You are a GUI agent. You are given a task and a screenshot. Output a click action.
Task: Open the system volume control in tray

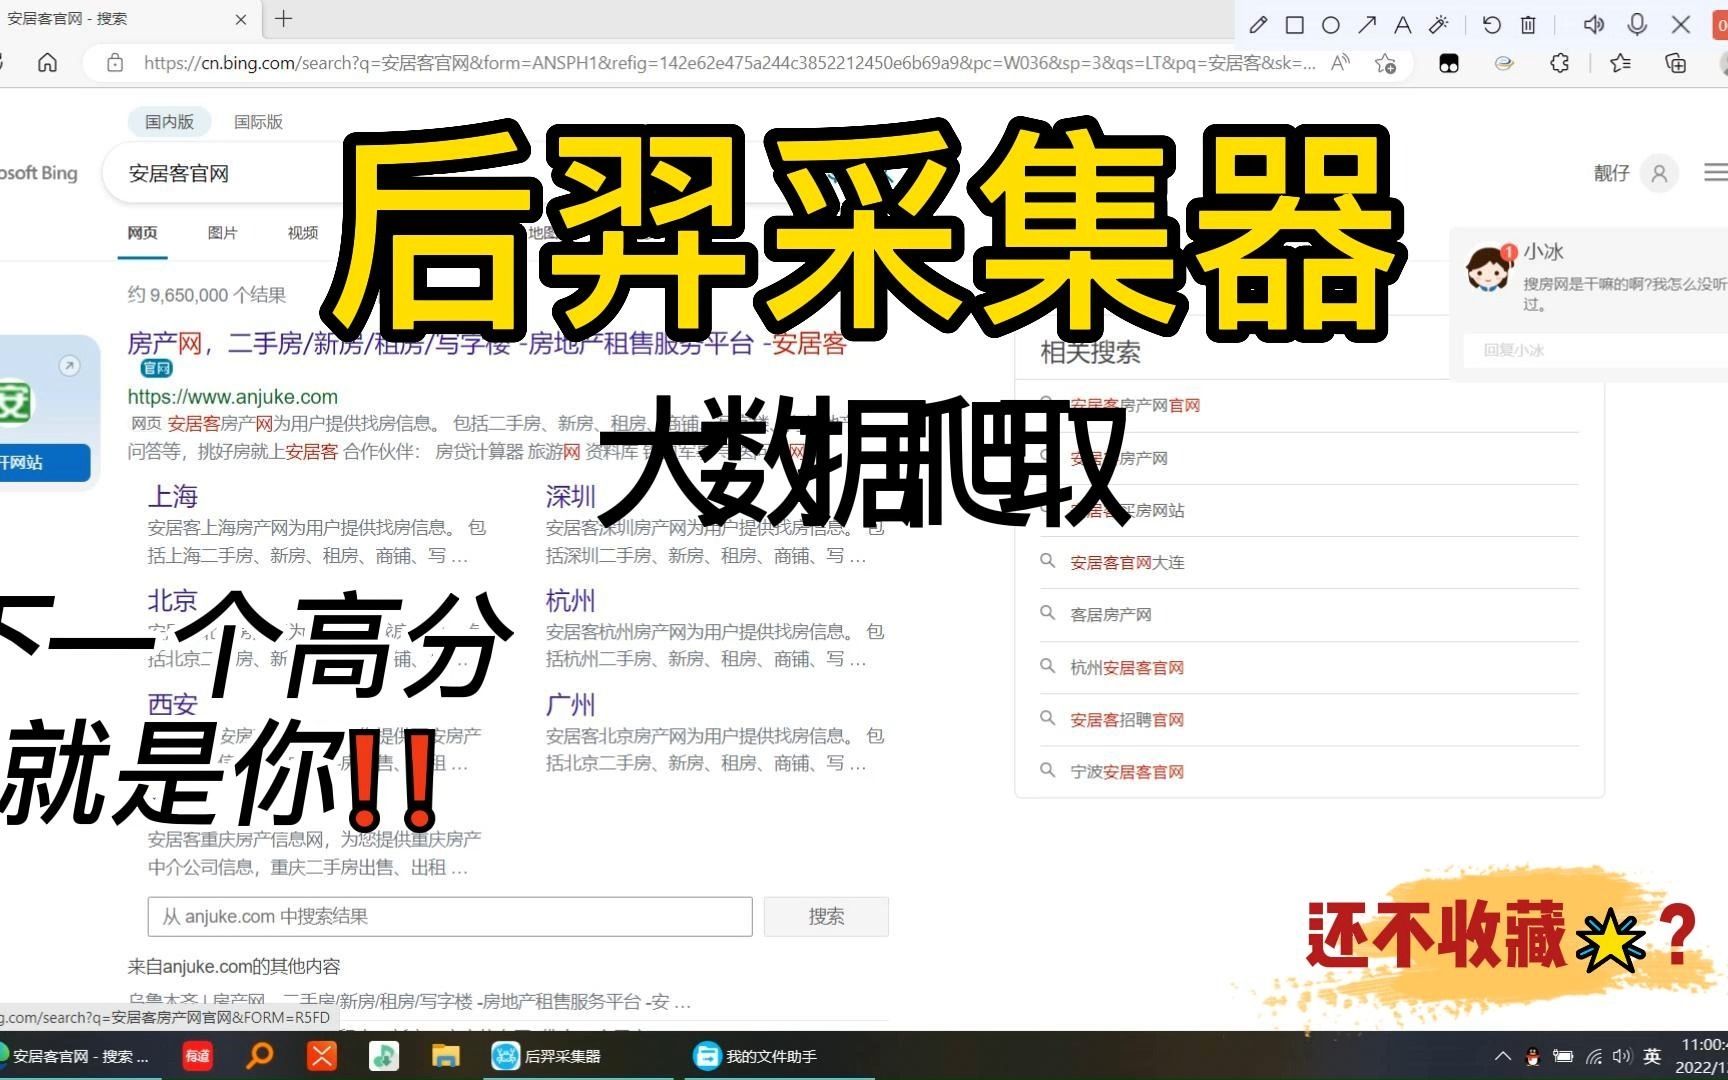click(1622, 1056)
